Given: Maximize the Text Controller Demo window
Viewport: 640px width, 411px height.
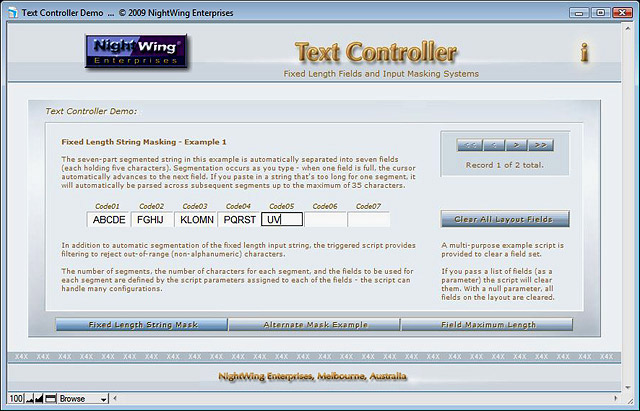Looking at the screenshot, I should 601,13.
